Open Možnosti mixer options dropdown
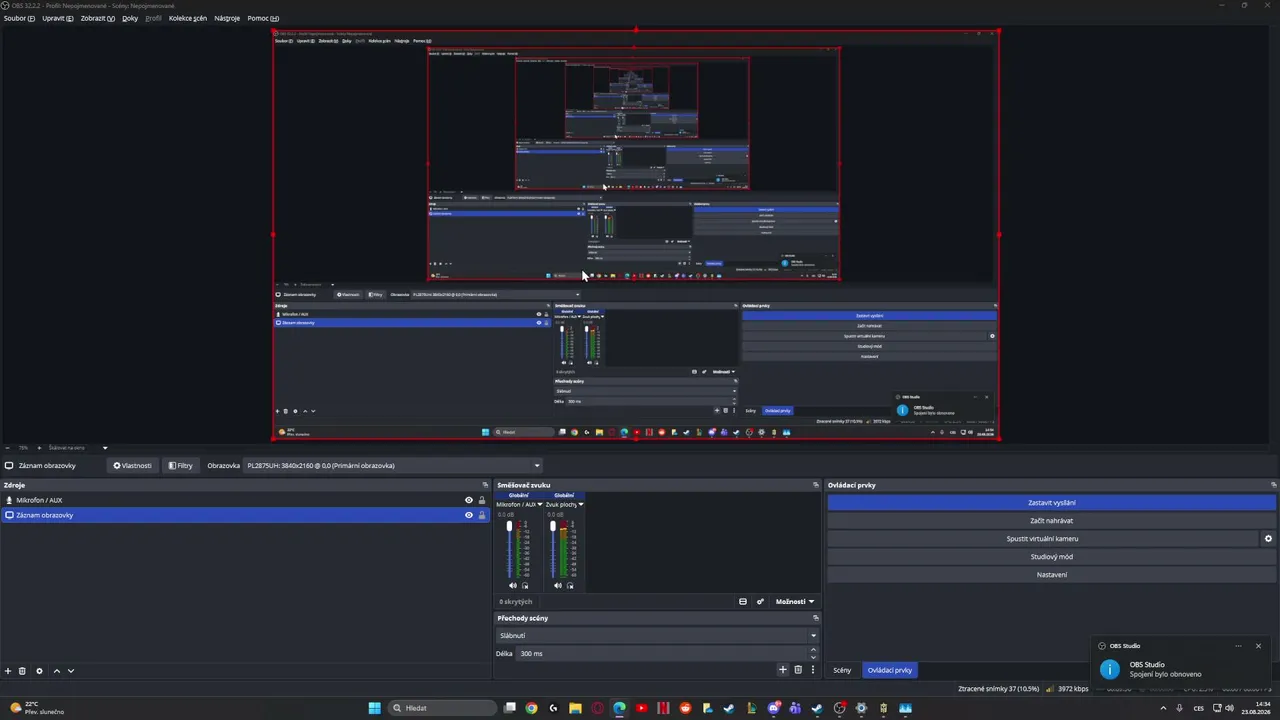Viewport: 1280px width, 720px height. pyautogui.click(x=795, y=602)
